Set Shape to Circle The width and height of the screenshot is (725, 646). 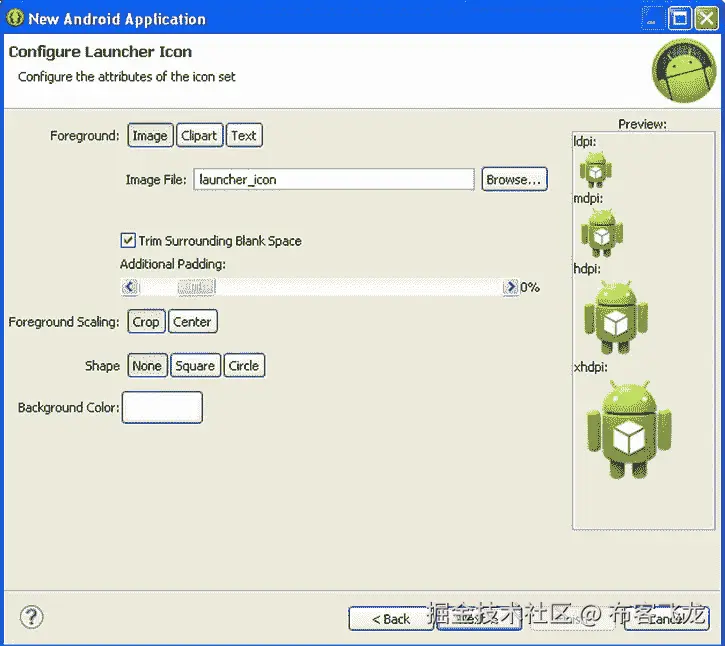click(244, 366)
